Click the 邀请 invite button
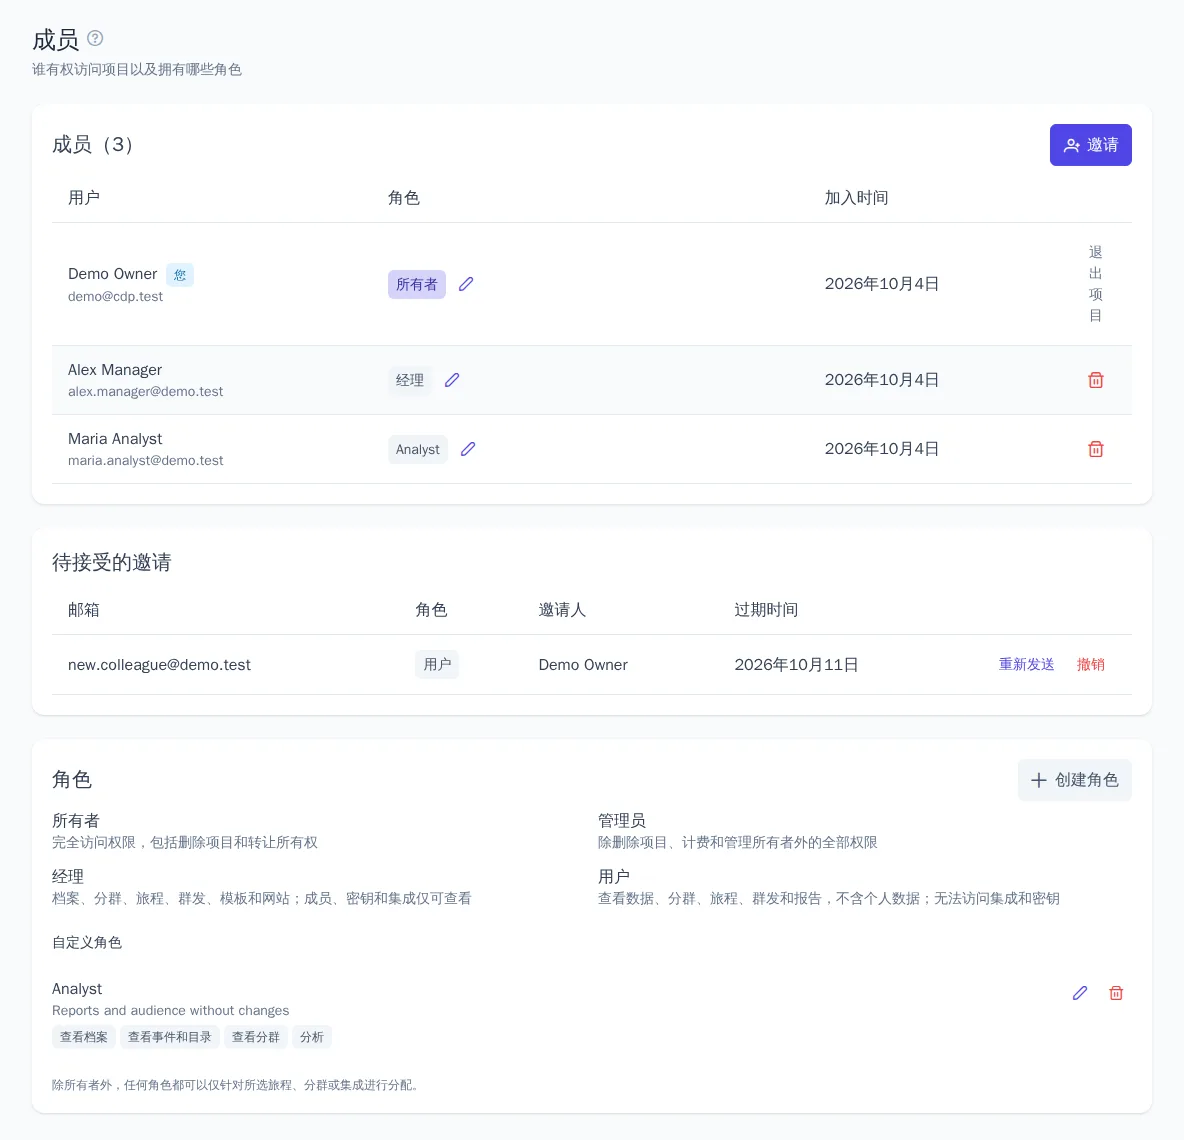 point(1090,145)
